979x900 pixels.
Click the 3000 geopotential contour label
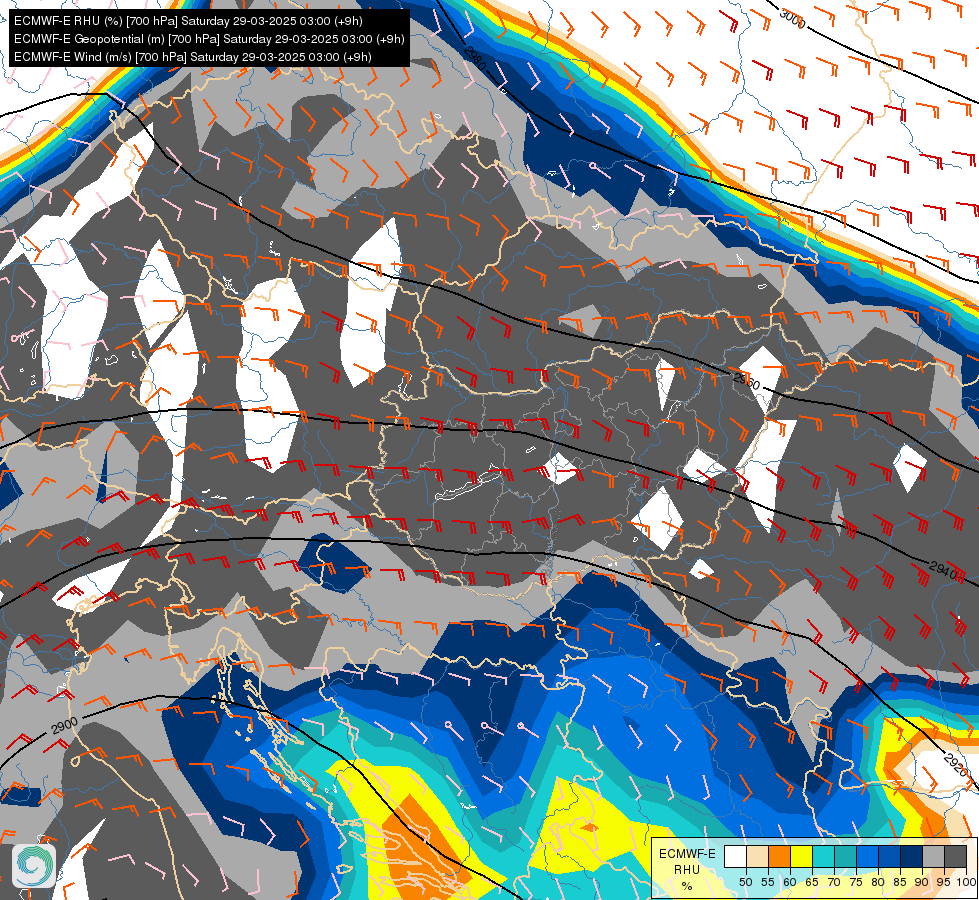coord(792,18)
